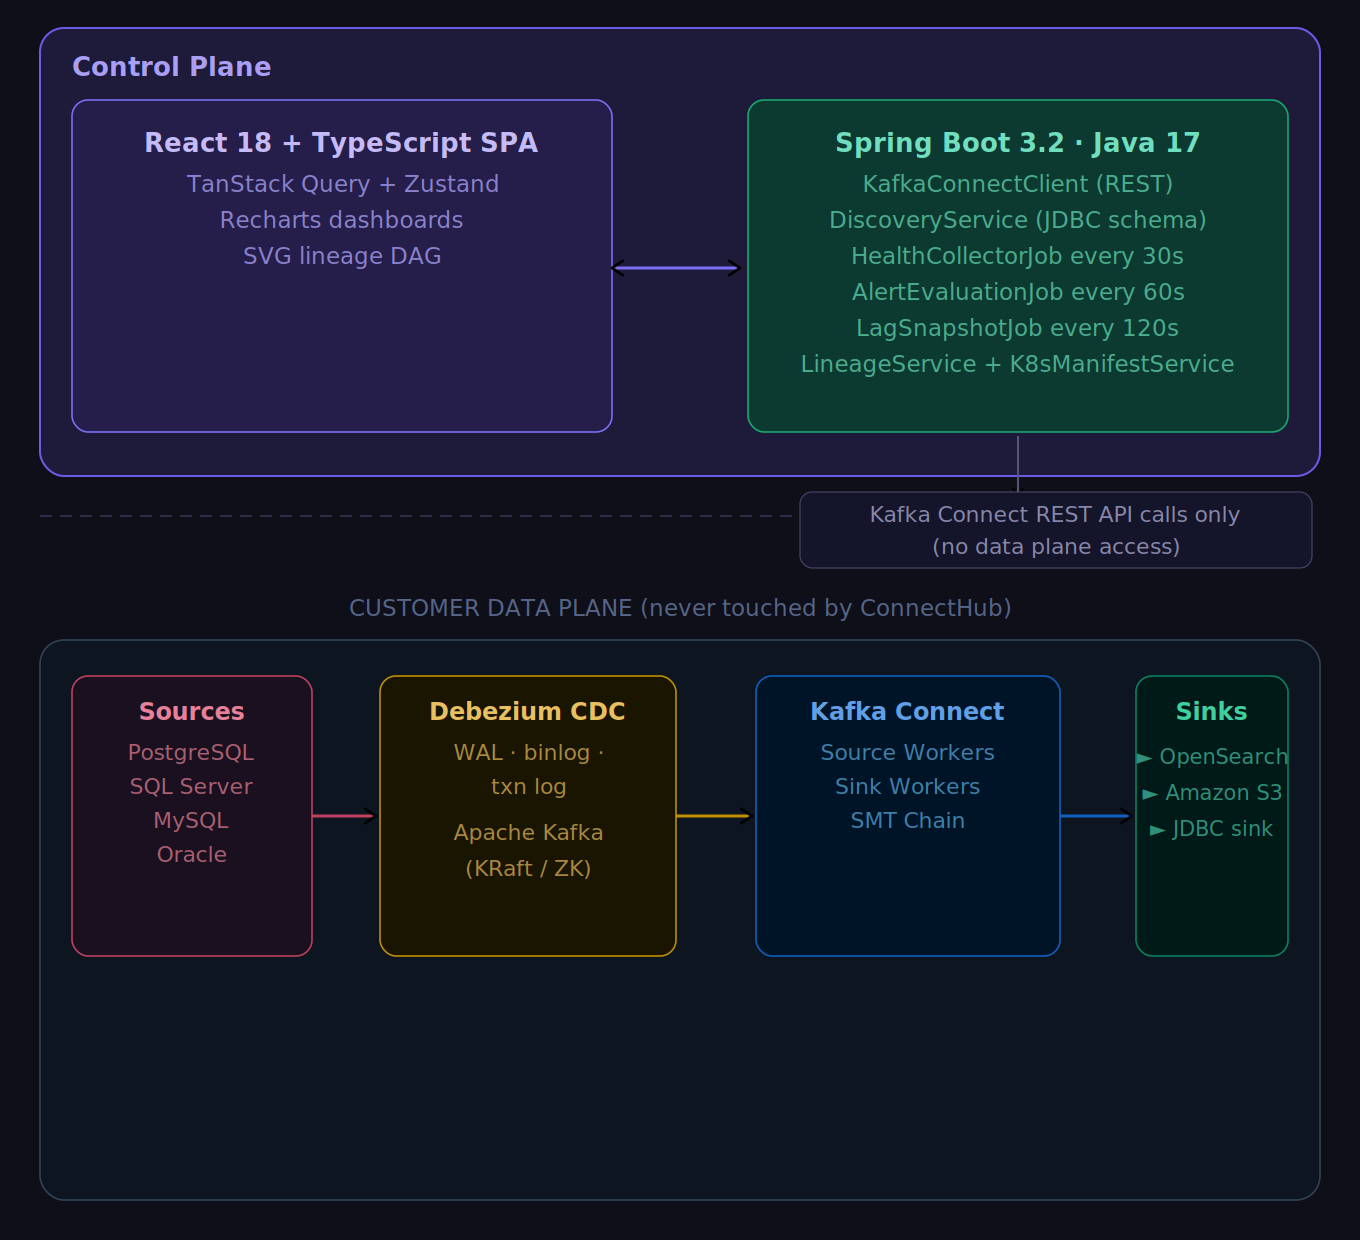Click the "Kafka Connect REST API calls only" note
This screenshot has height=1240, width=1360.
1055,515
